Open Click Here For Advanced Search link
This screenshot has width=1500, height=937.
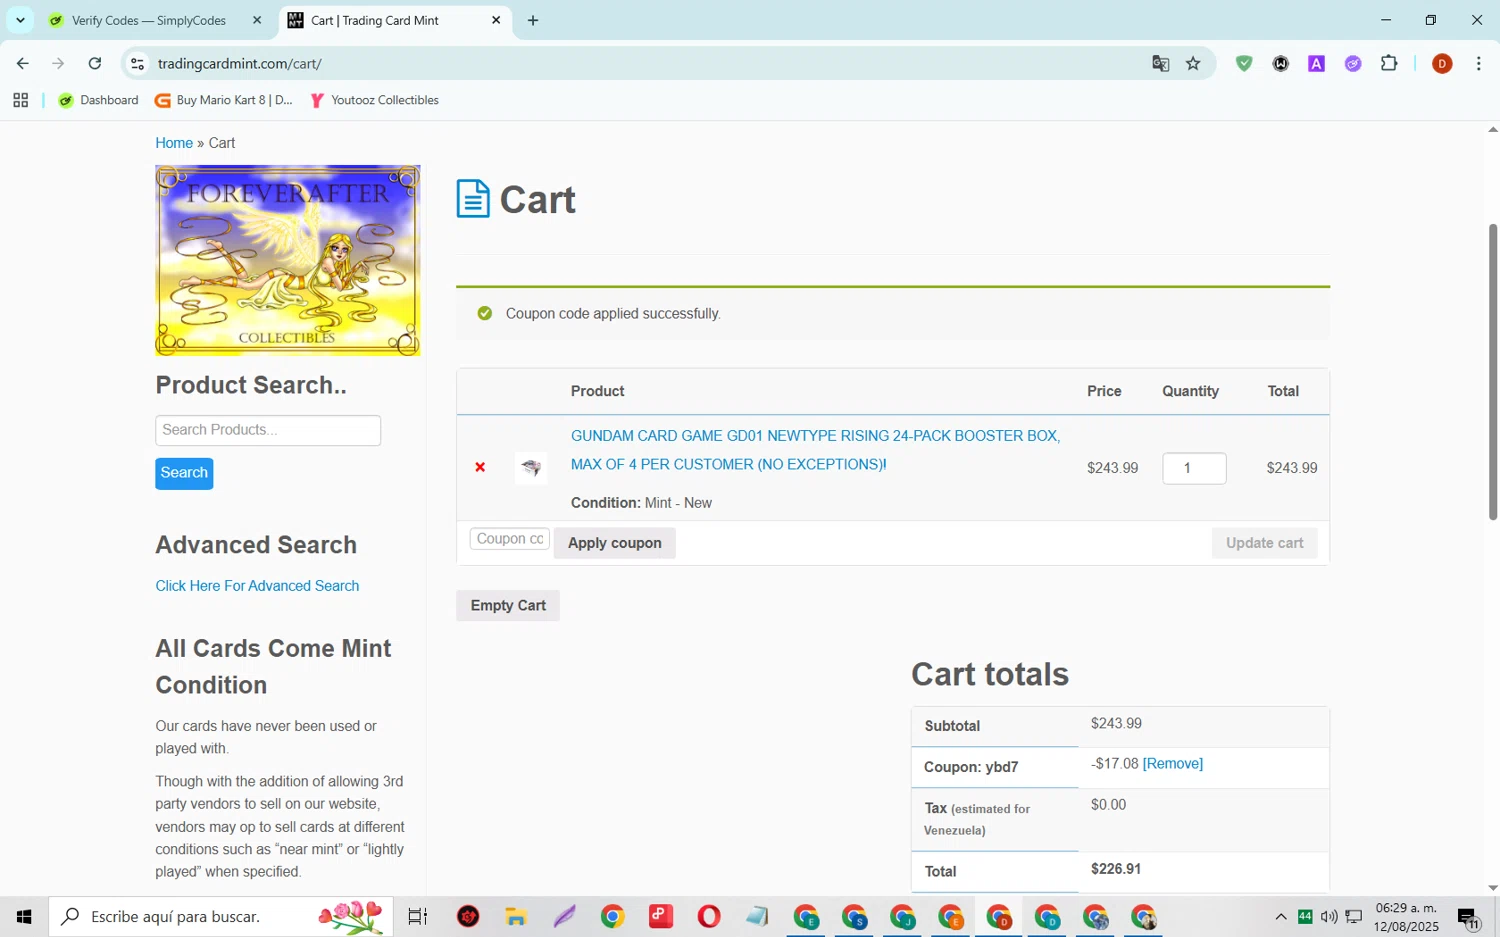[x=257, y=586]
